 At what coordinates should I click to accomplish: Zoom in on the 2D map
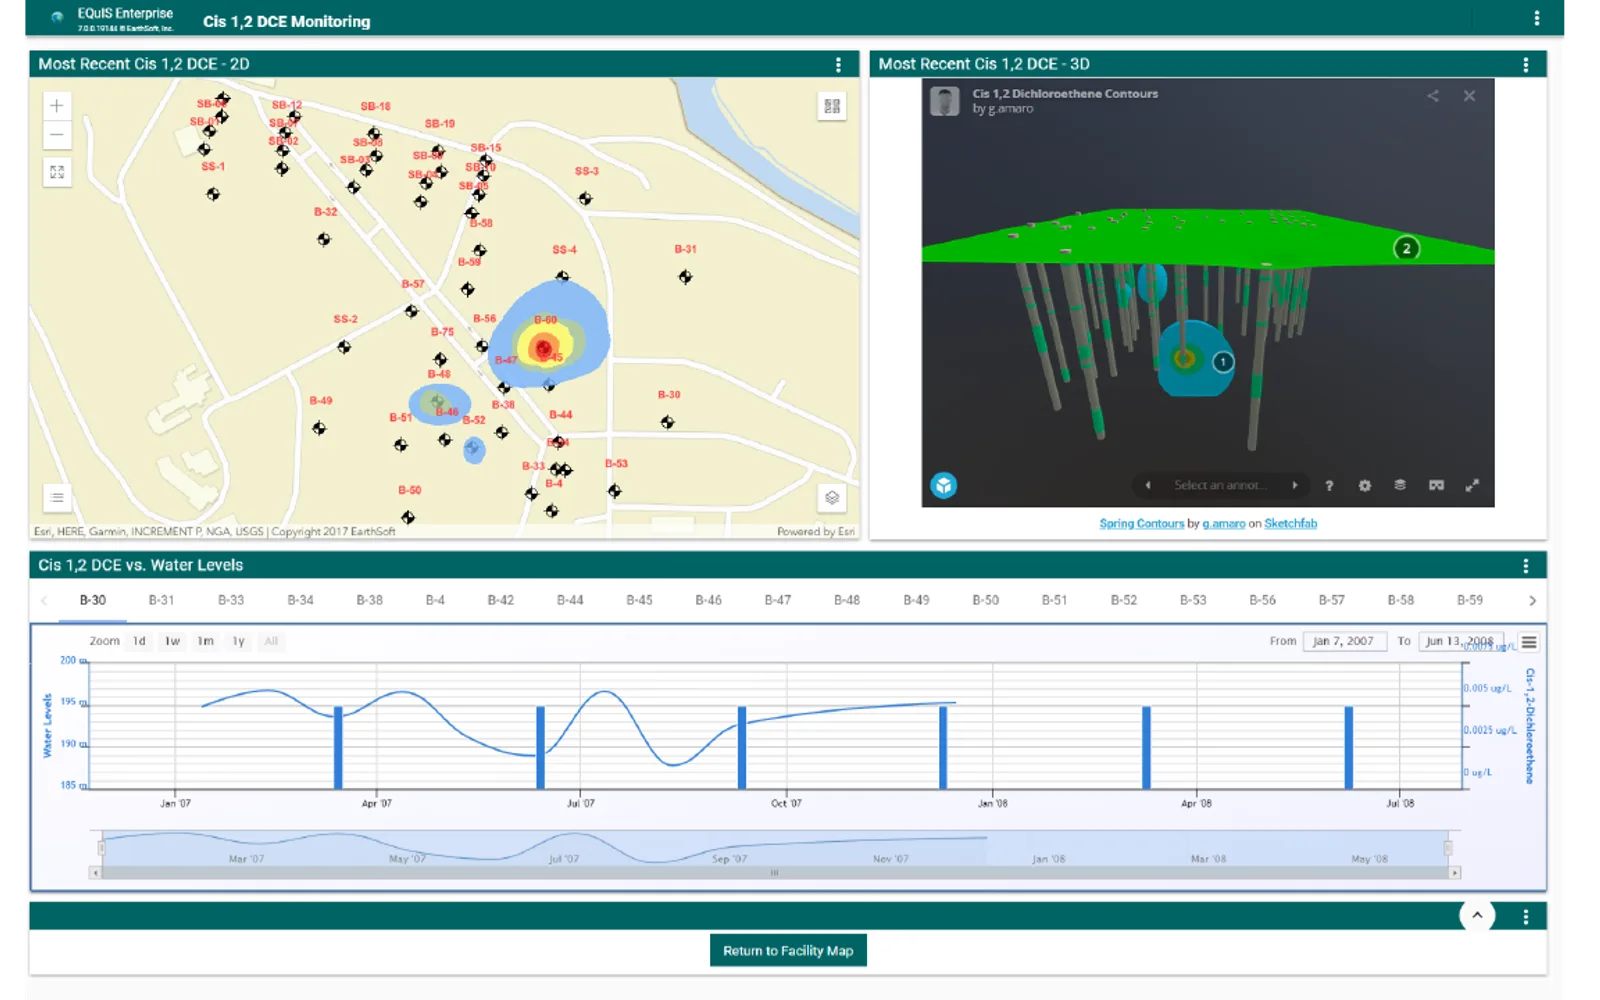[x=57, y=106]
